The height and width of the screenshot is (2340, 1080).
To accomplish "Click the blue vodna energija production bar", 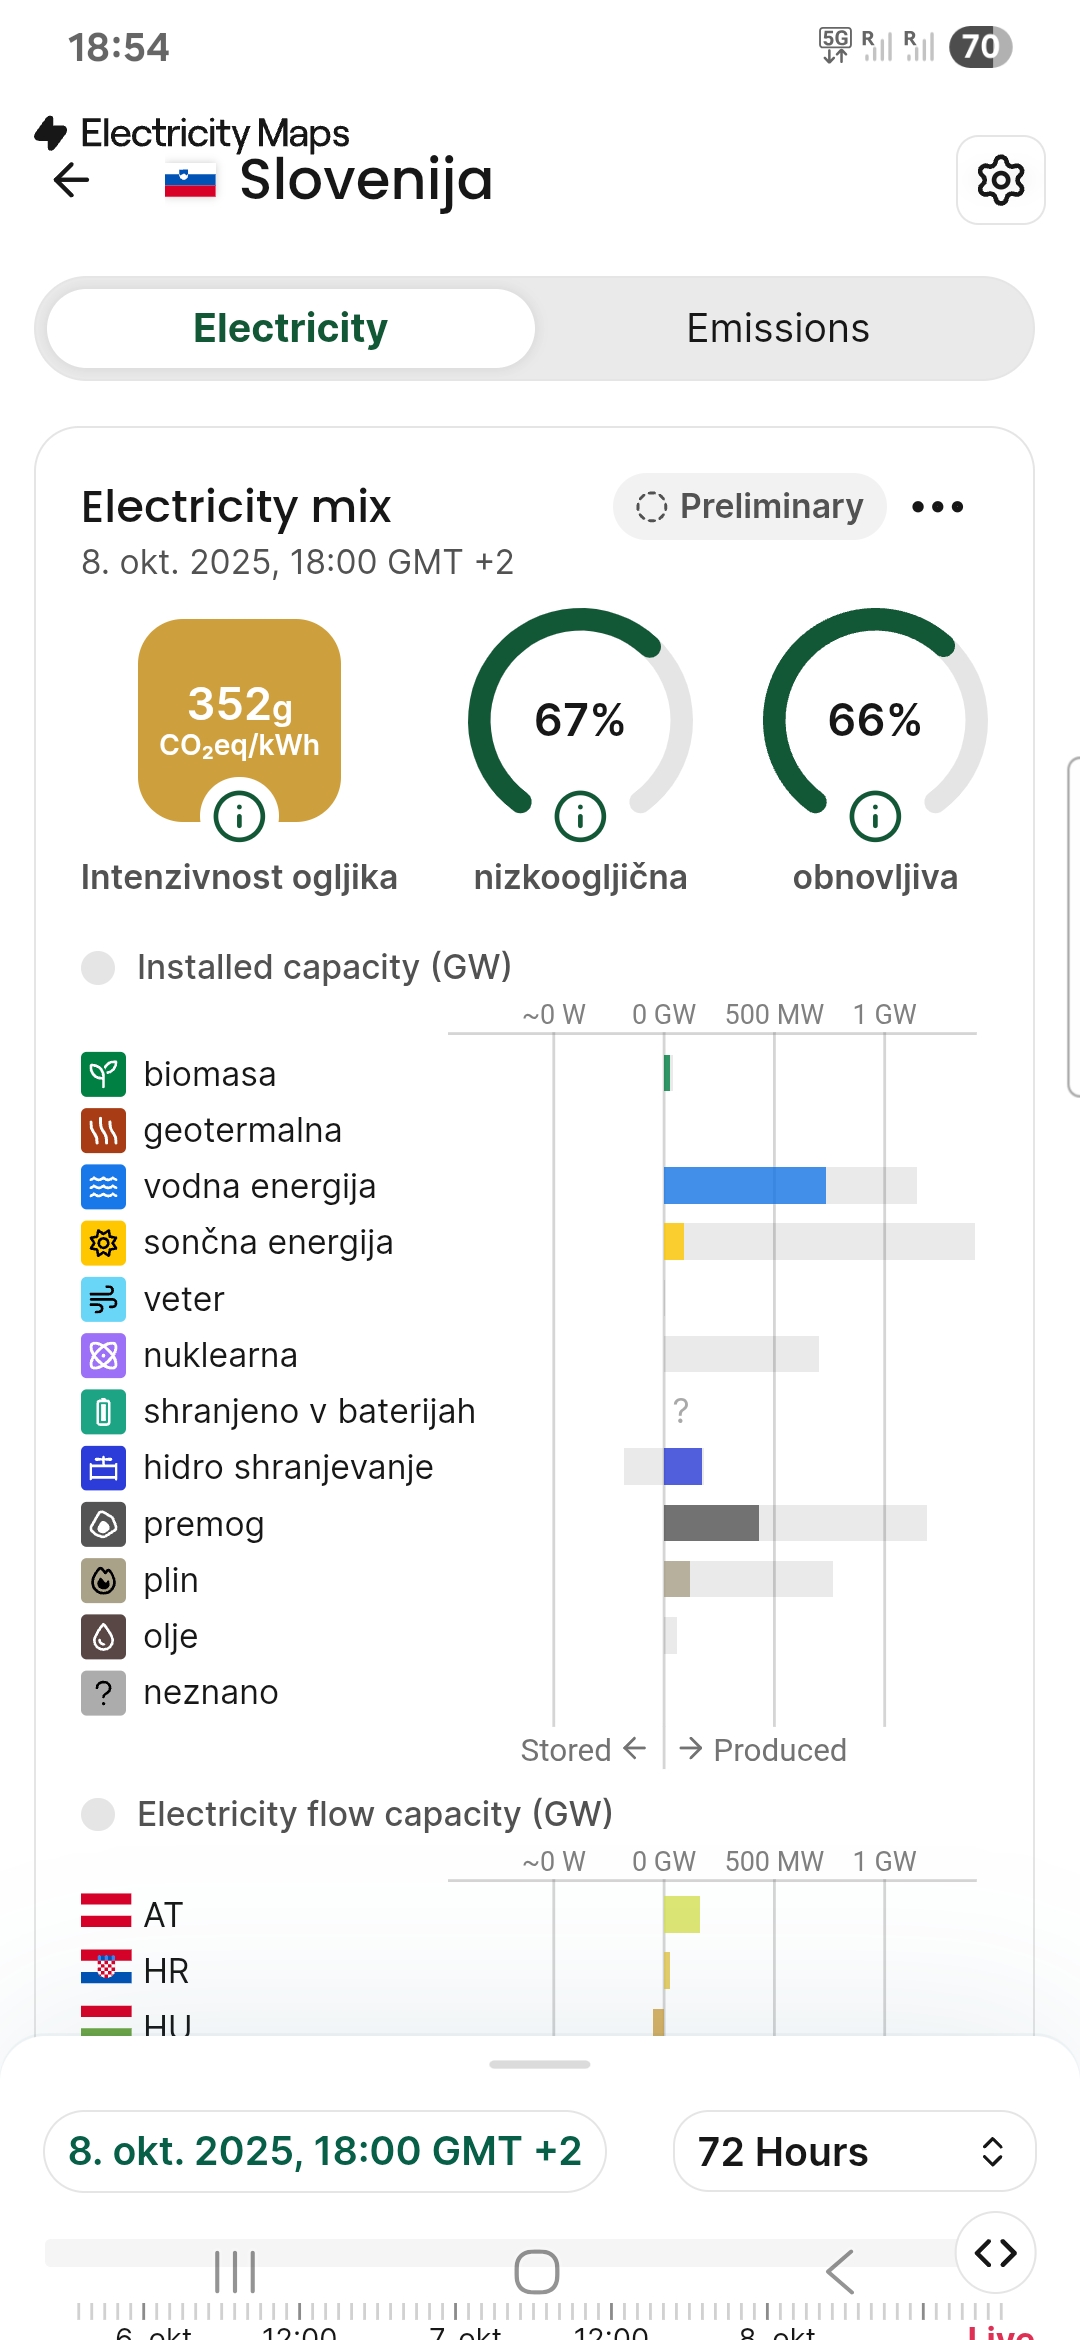I will coord(744,1185).
